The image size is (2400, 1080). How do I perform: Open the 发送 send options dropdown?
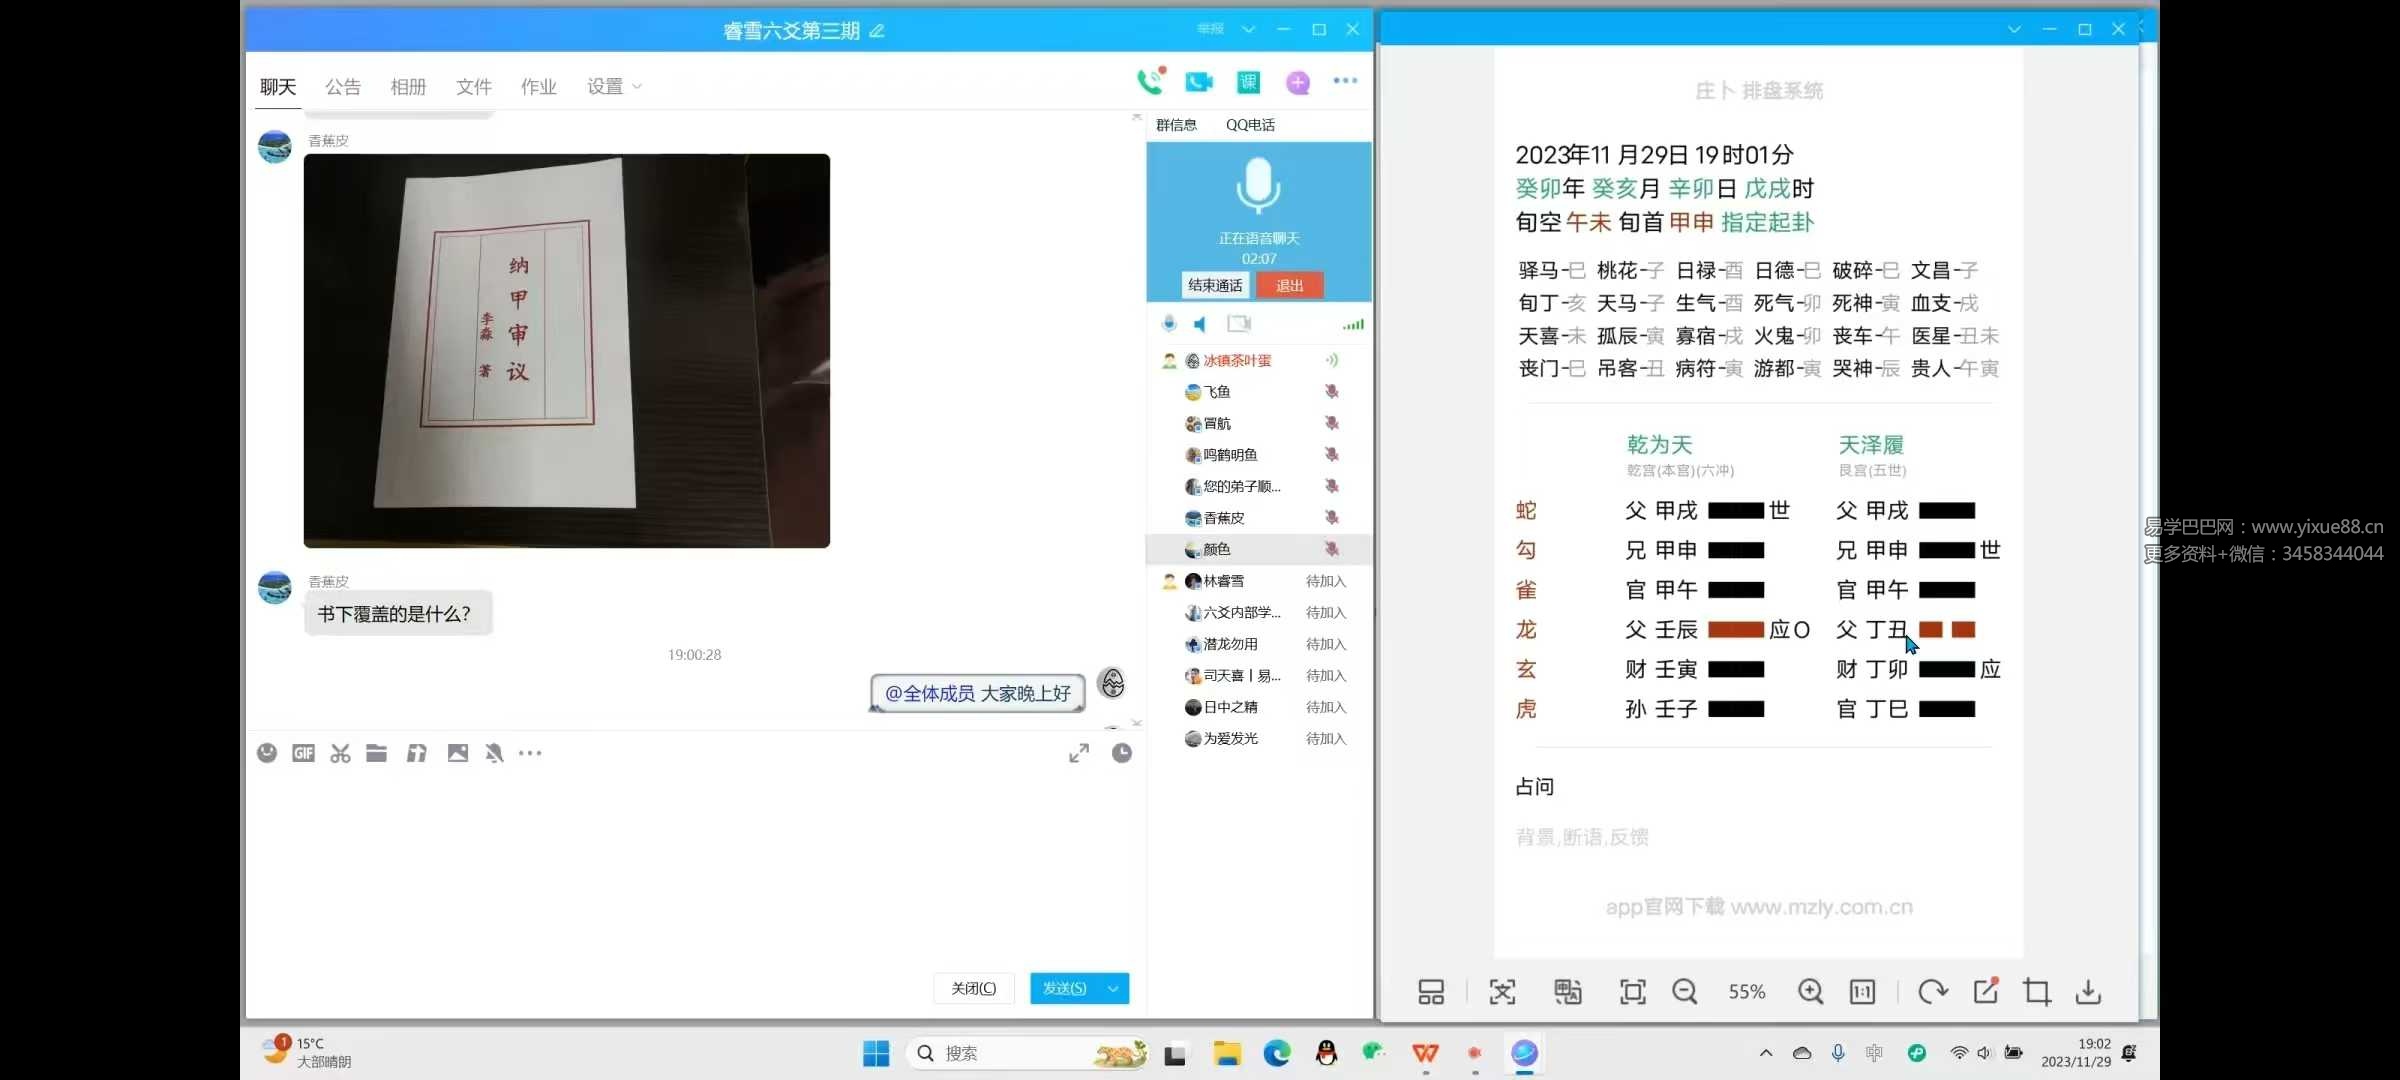click(x=1112, y=988)
